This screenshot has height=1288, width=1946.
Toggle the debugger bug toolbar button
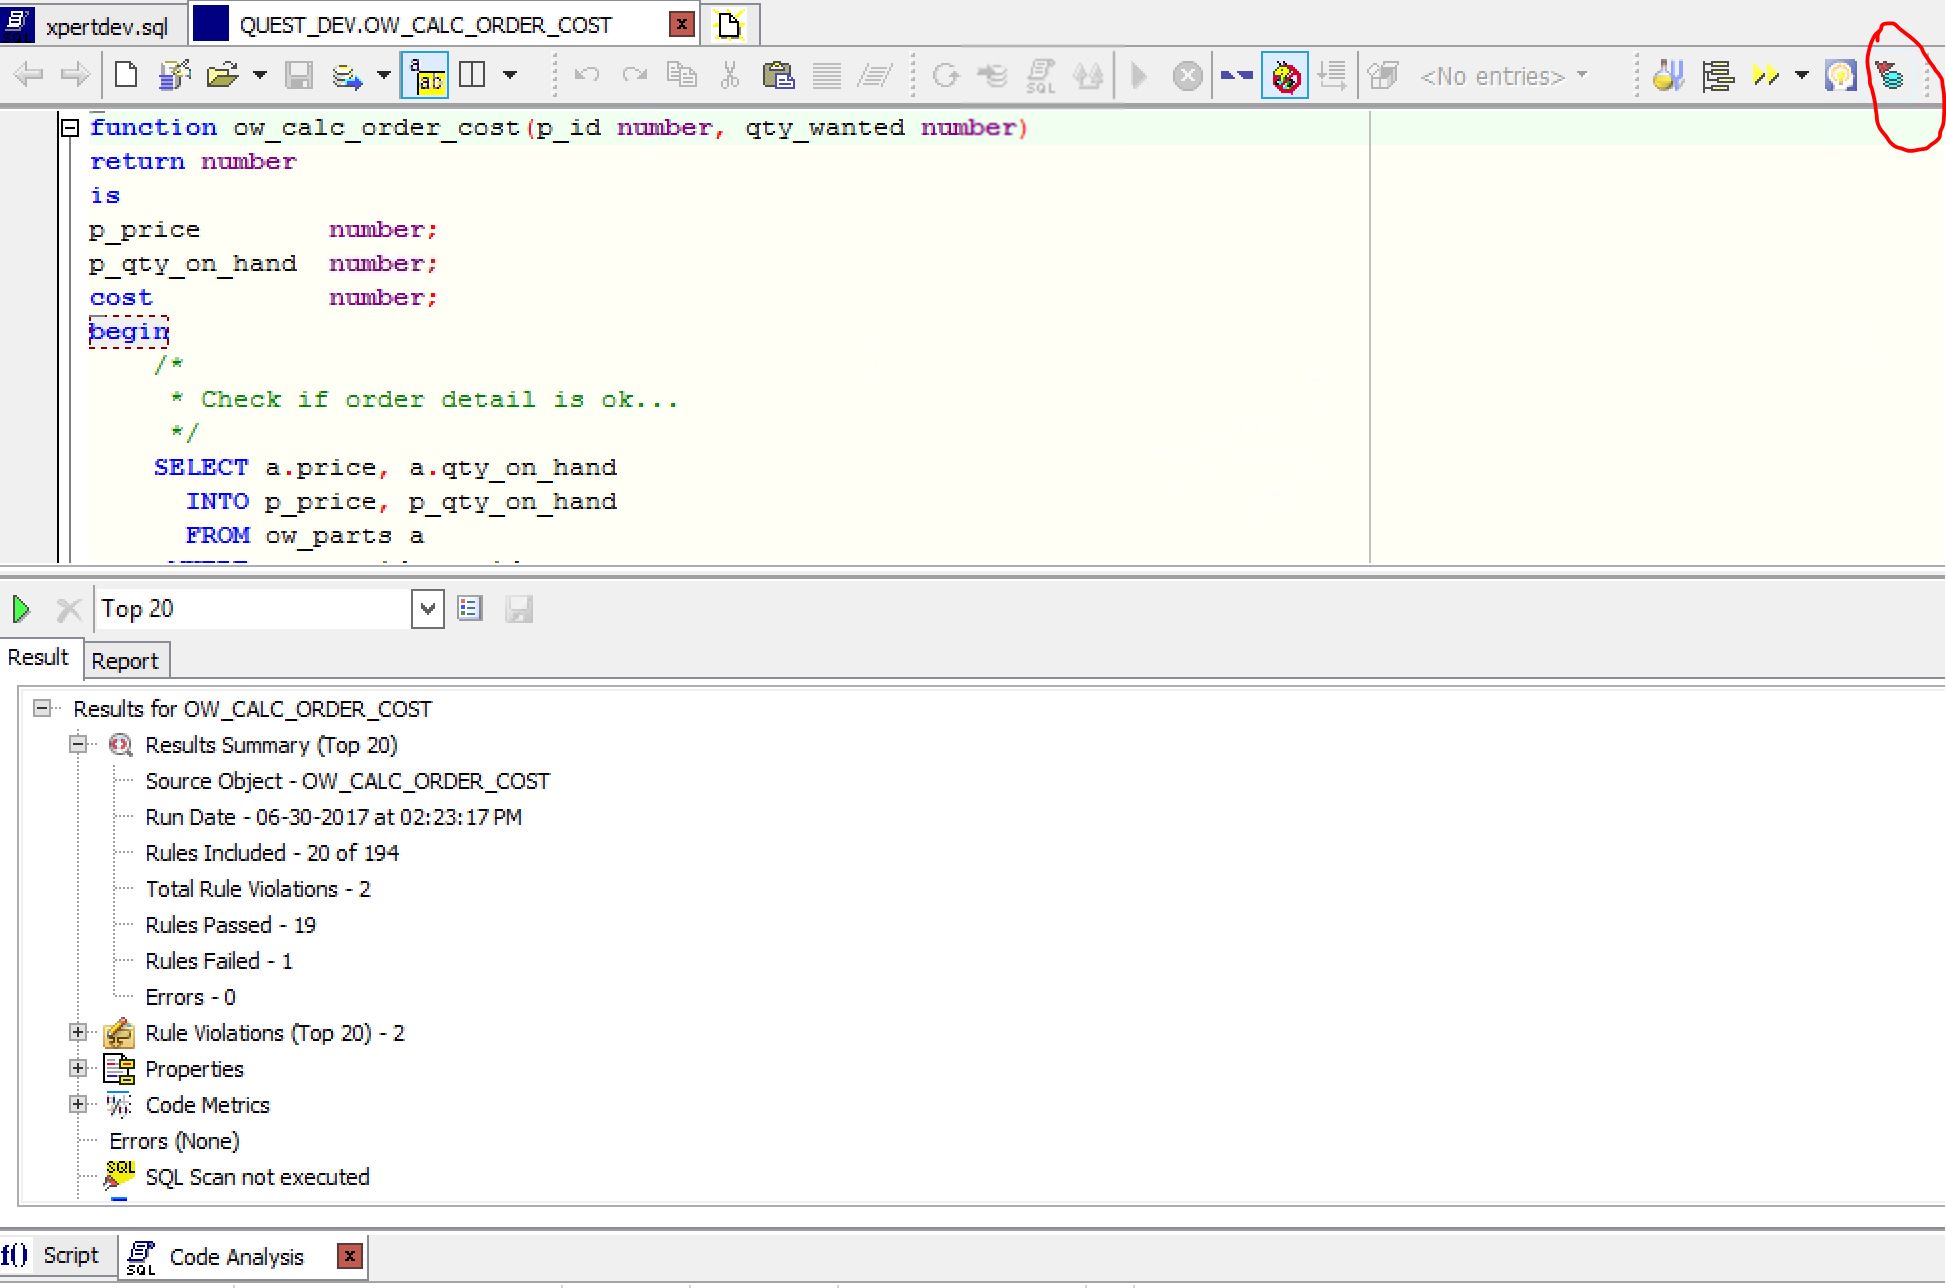[x=1286, y=75]
